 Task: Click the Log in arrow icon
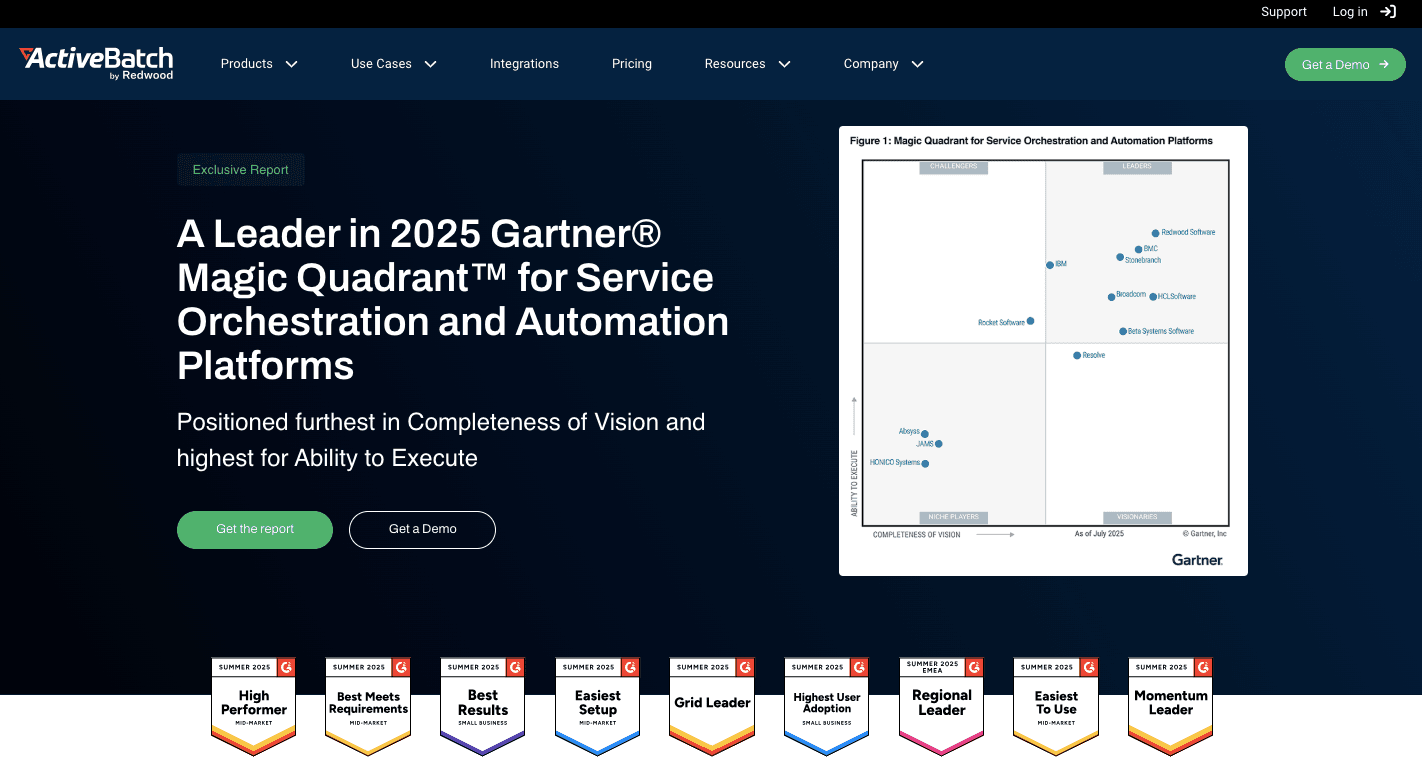(x=1388, y=12)
